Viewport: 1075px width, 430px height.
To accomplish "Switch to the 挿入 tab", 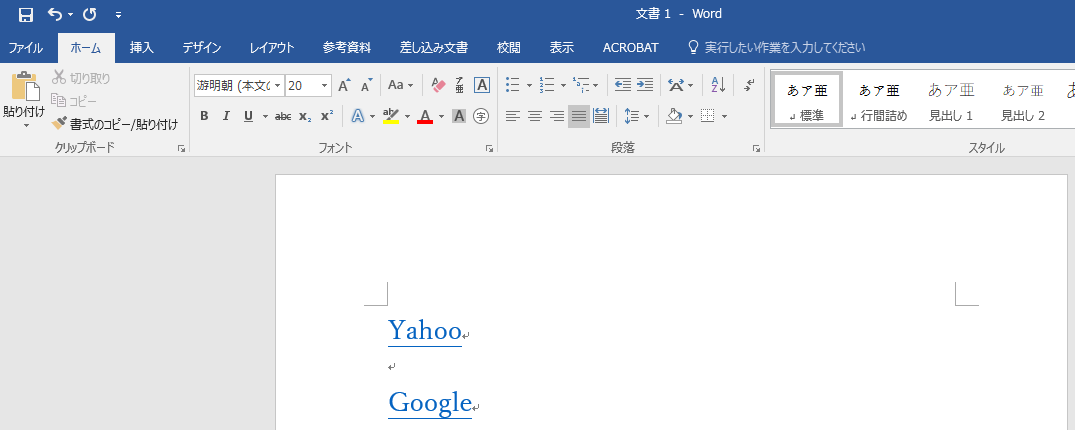I will pos(141,47).
